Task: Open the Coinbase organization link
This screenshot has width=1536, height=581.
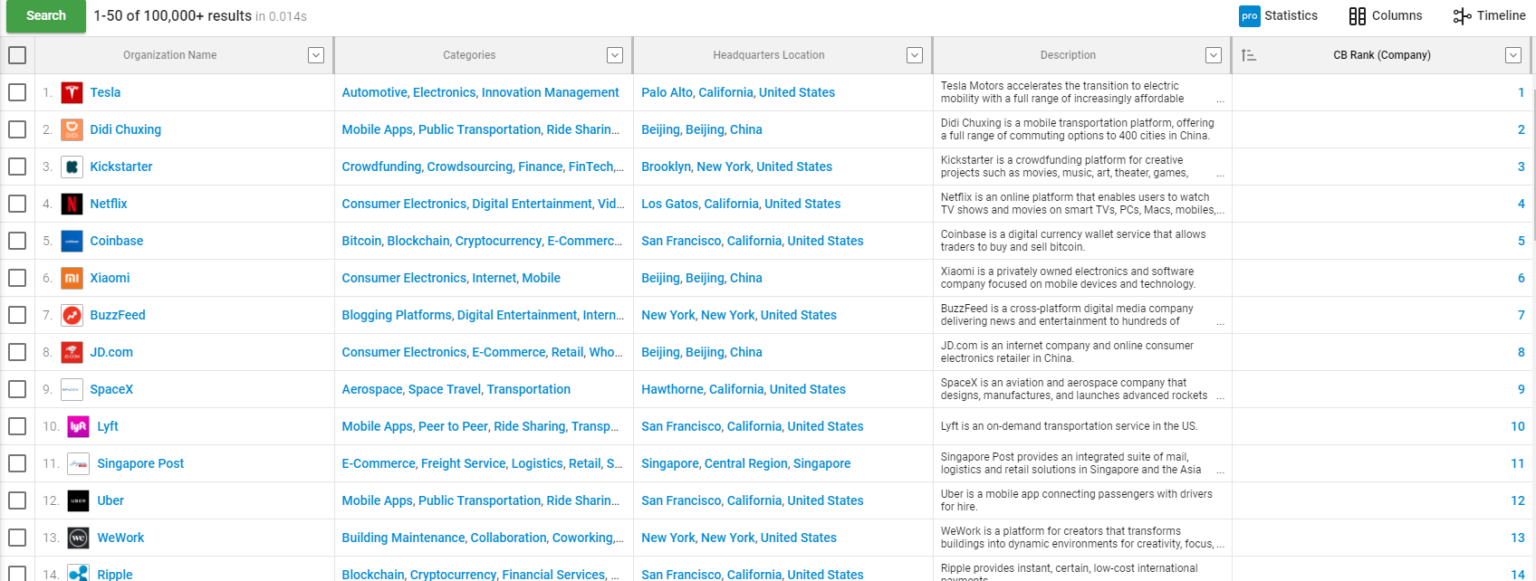Action: (116, 241)
